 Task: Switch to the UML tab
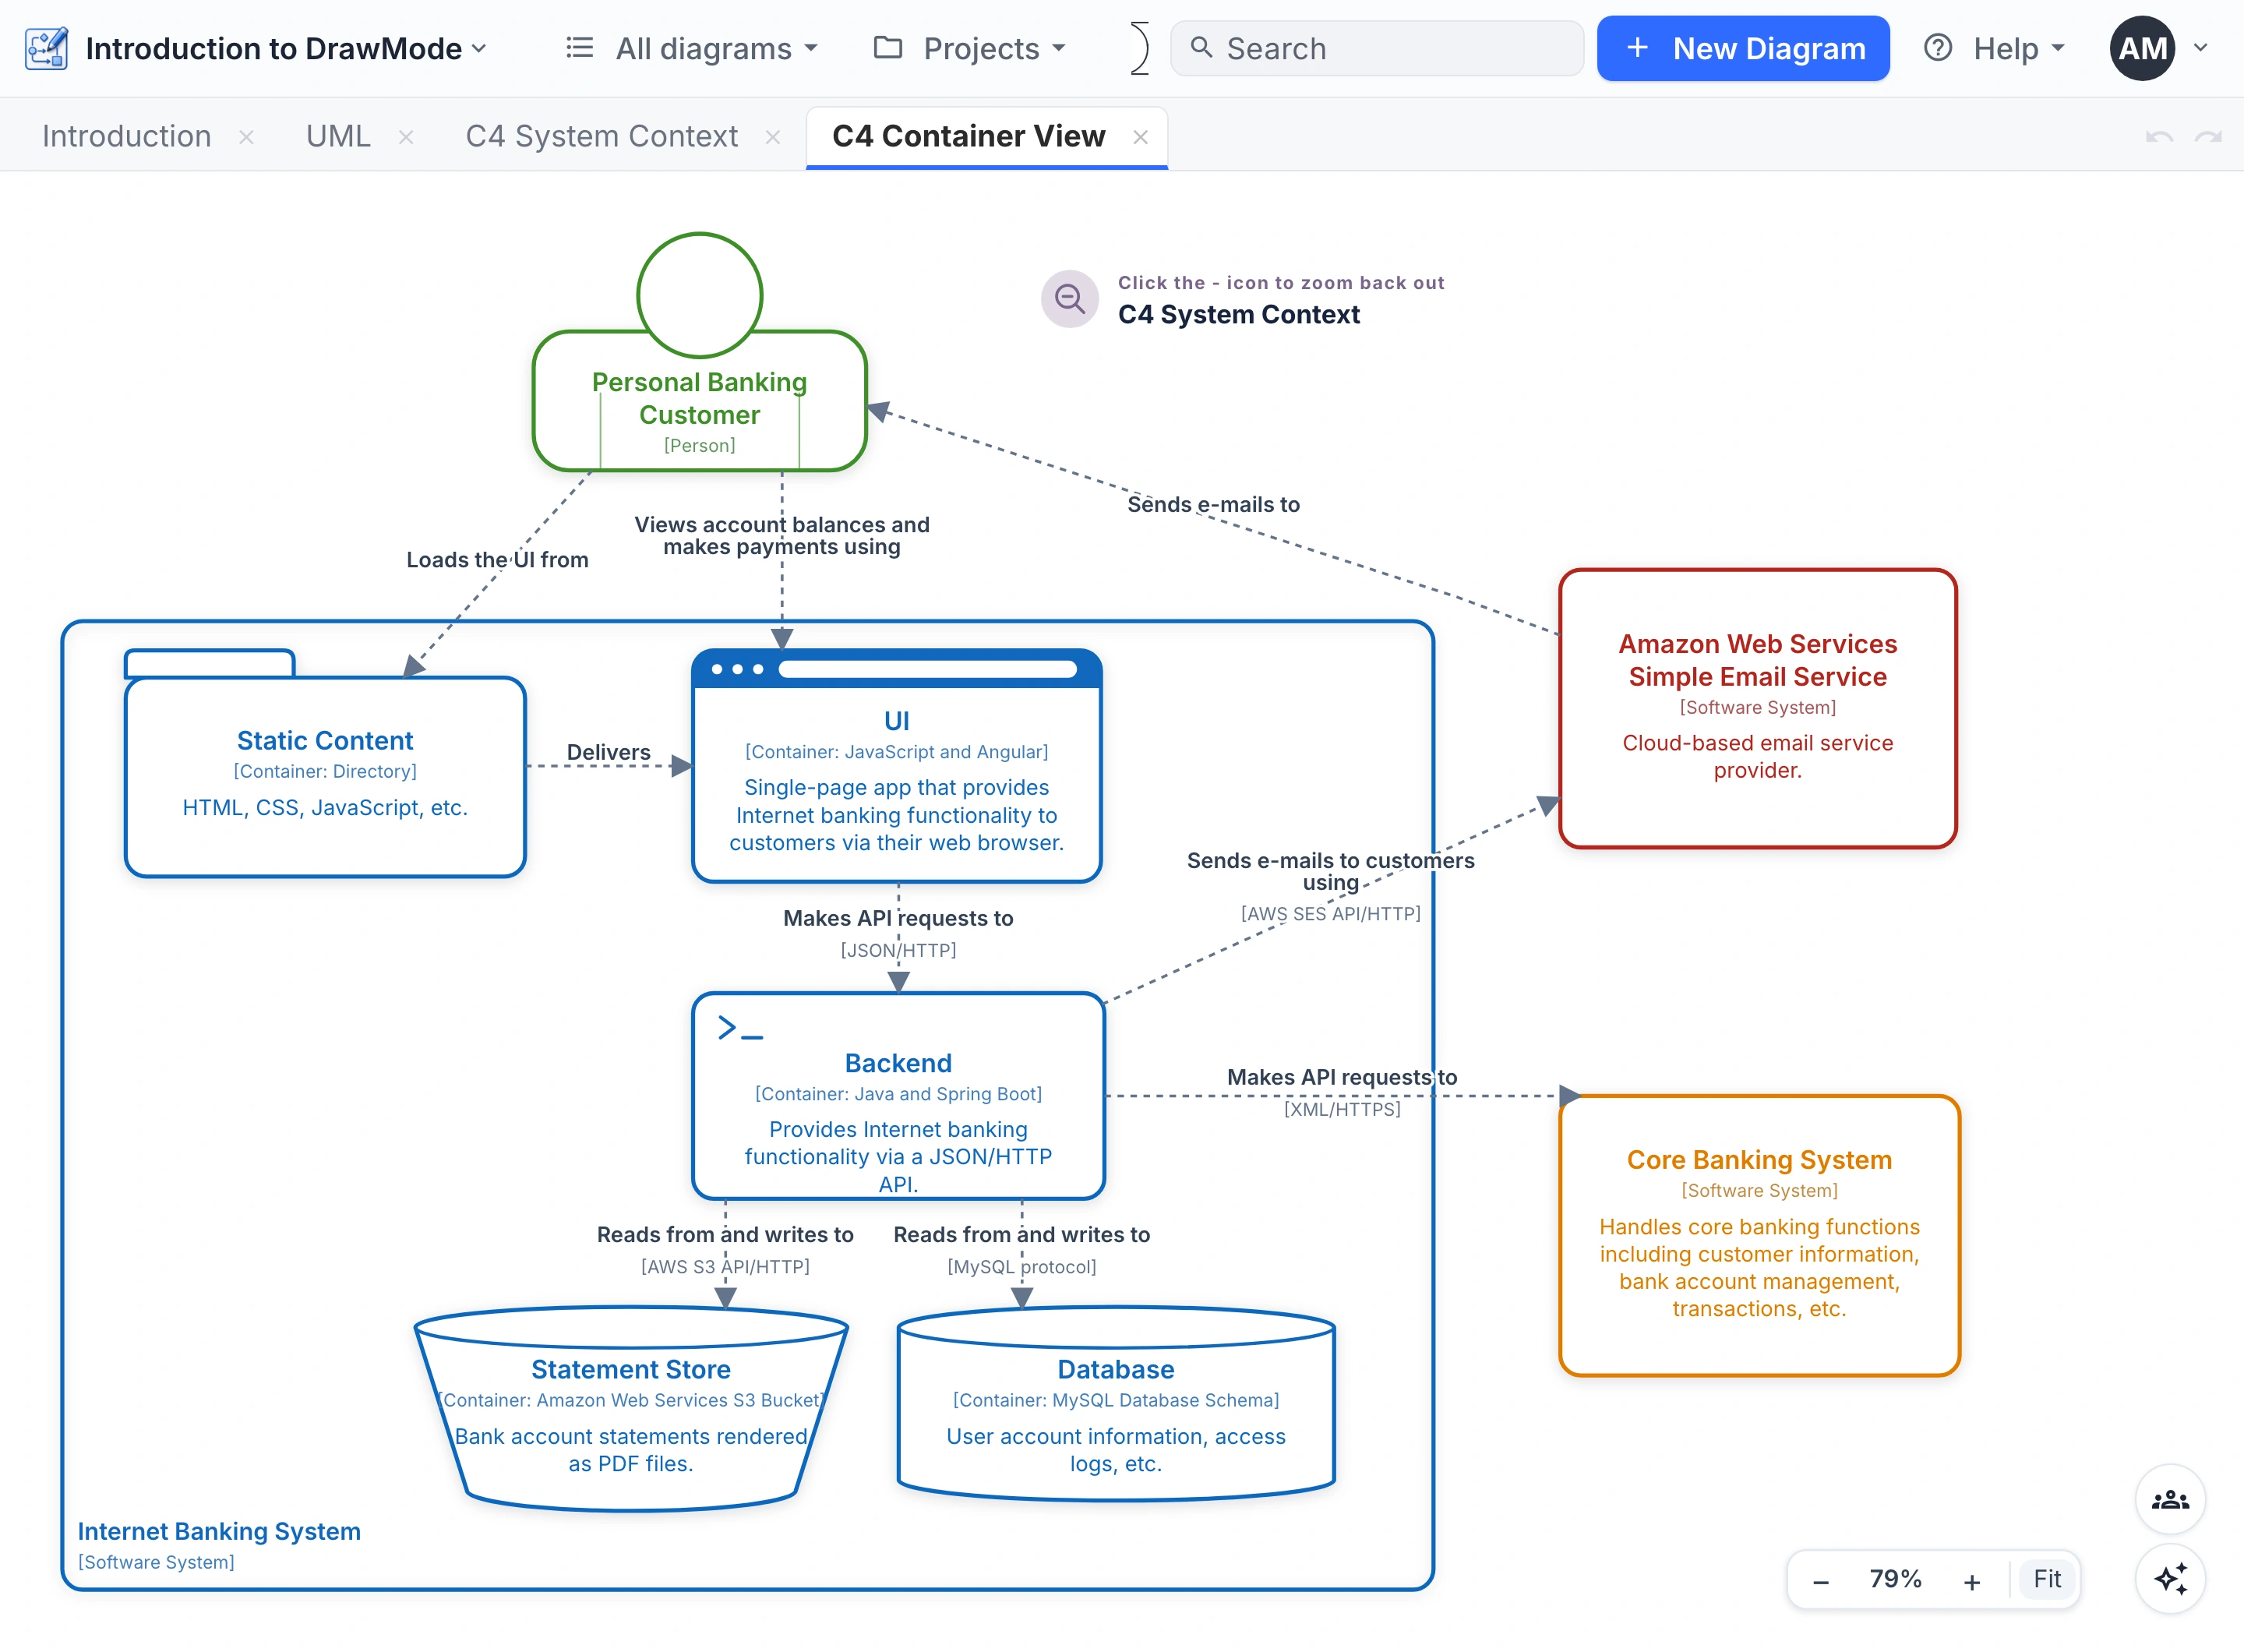[338, 136]
